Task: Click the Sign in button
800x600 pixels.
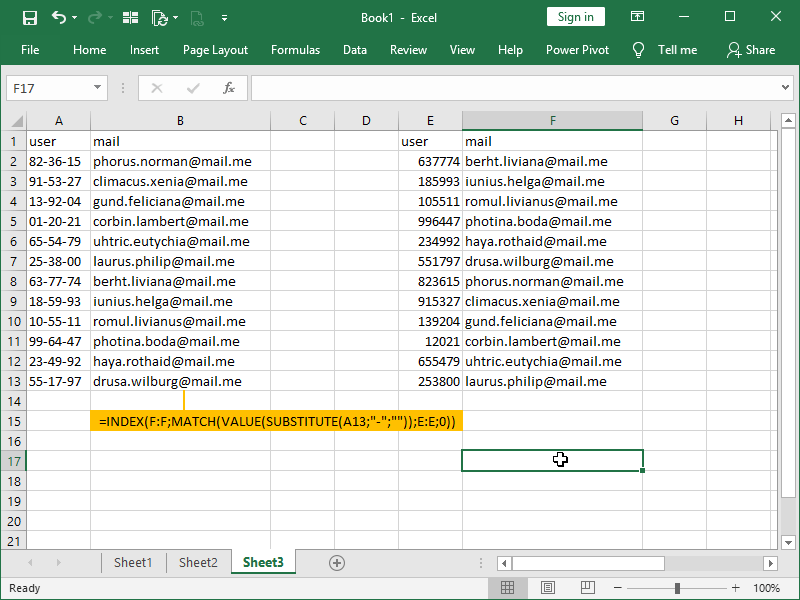Action: coord(575,17)
